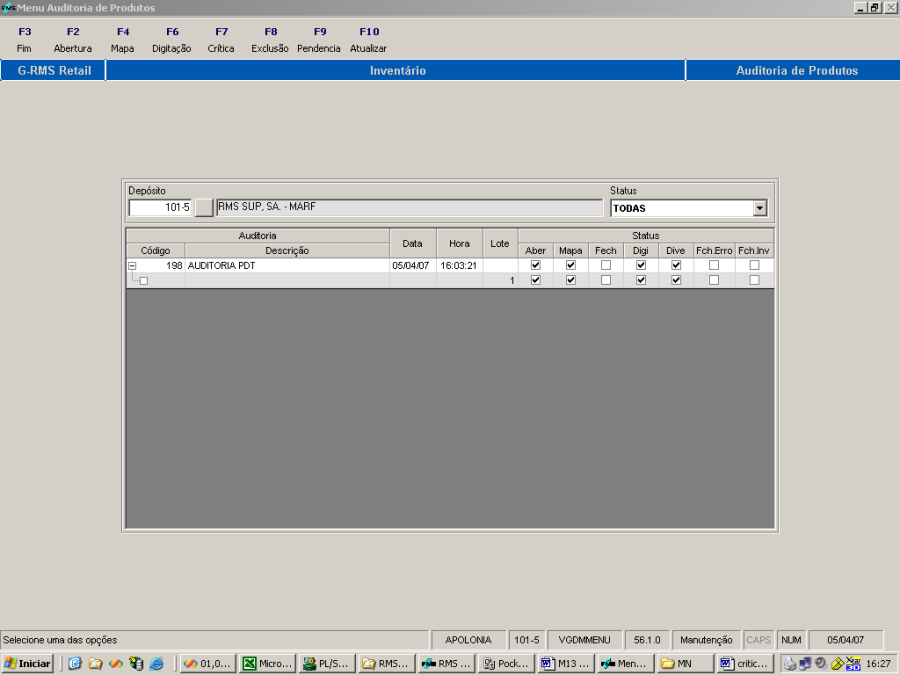Click version 56.1.0 in status bar
The image size is (900, 675).
point(647,640)
